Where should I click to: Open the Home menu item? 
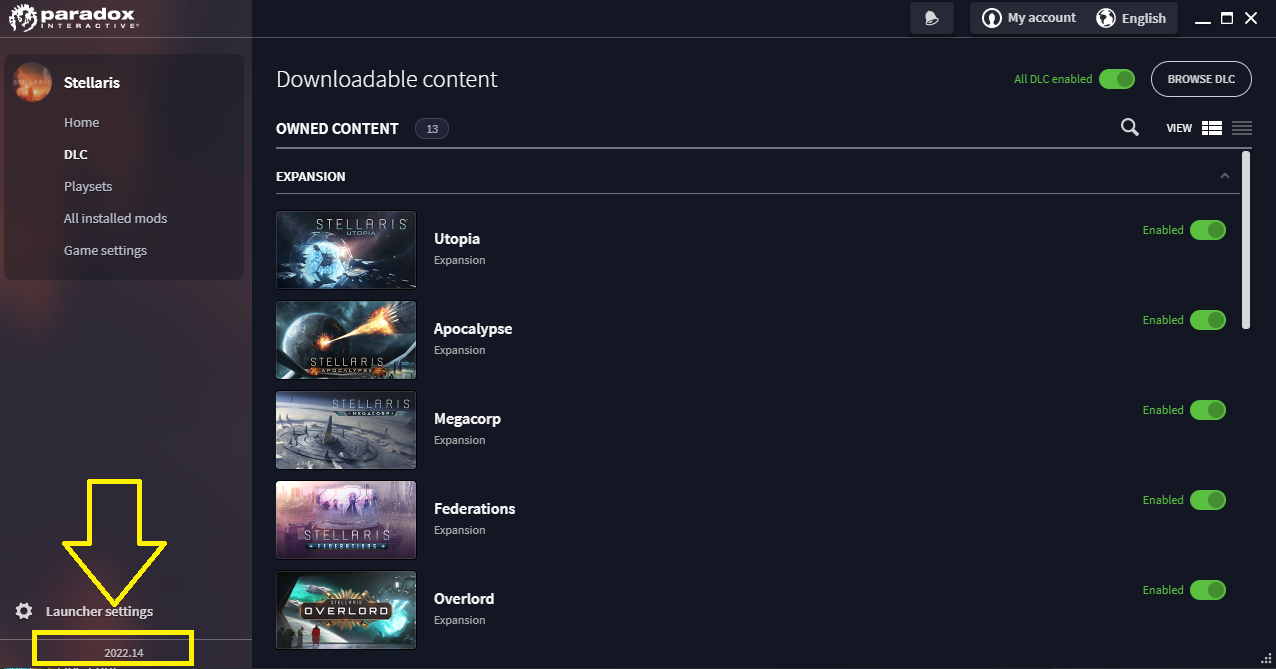tap(82, 122)
